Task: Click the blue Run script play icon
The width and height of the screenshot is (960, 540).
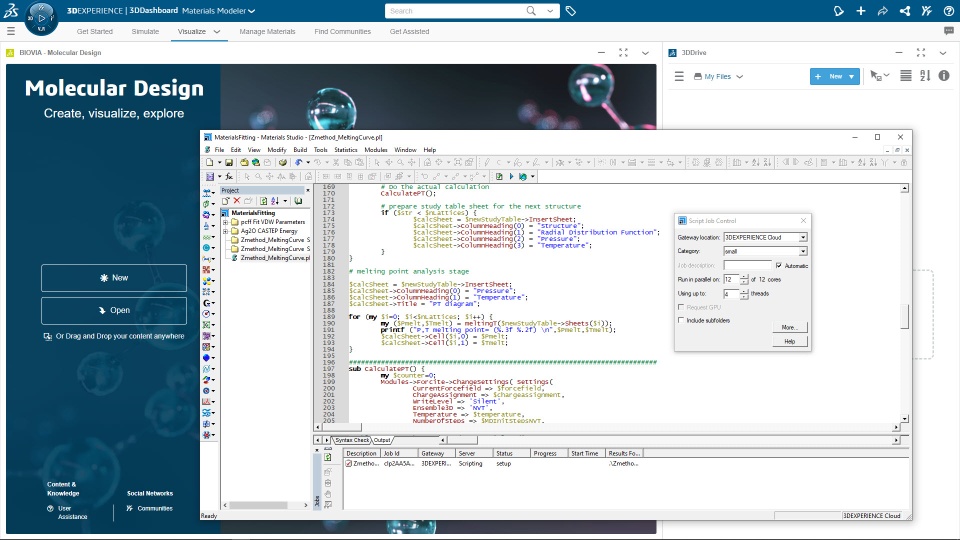Action: (512, 176)
